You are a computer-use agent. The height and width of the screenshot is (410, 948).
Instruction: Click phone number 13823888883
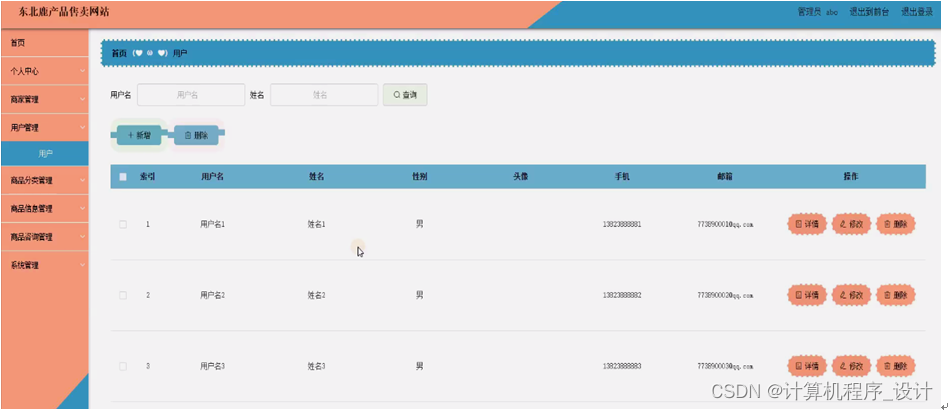tap(622, 366)
